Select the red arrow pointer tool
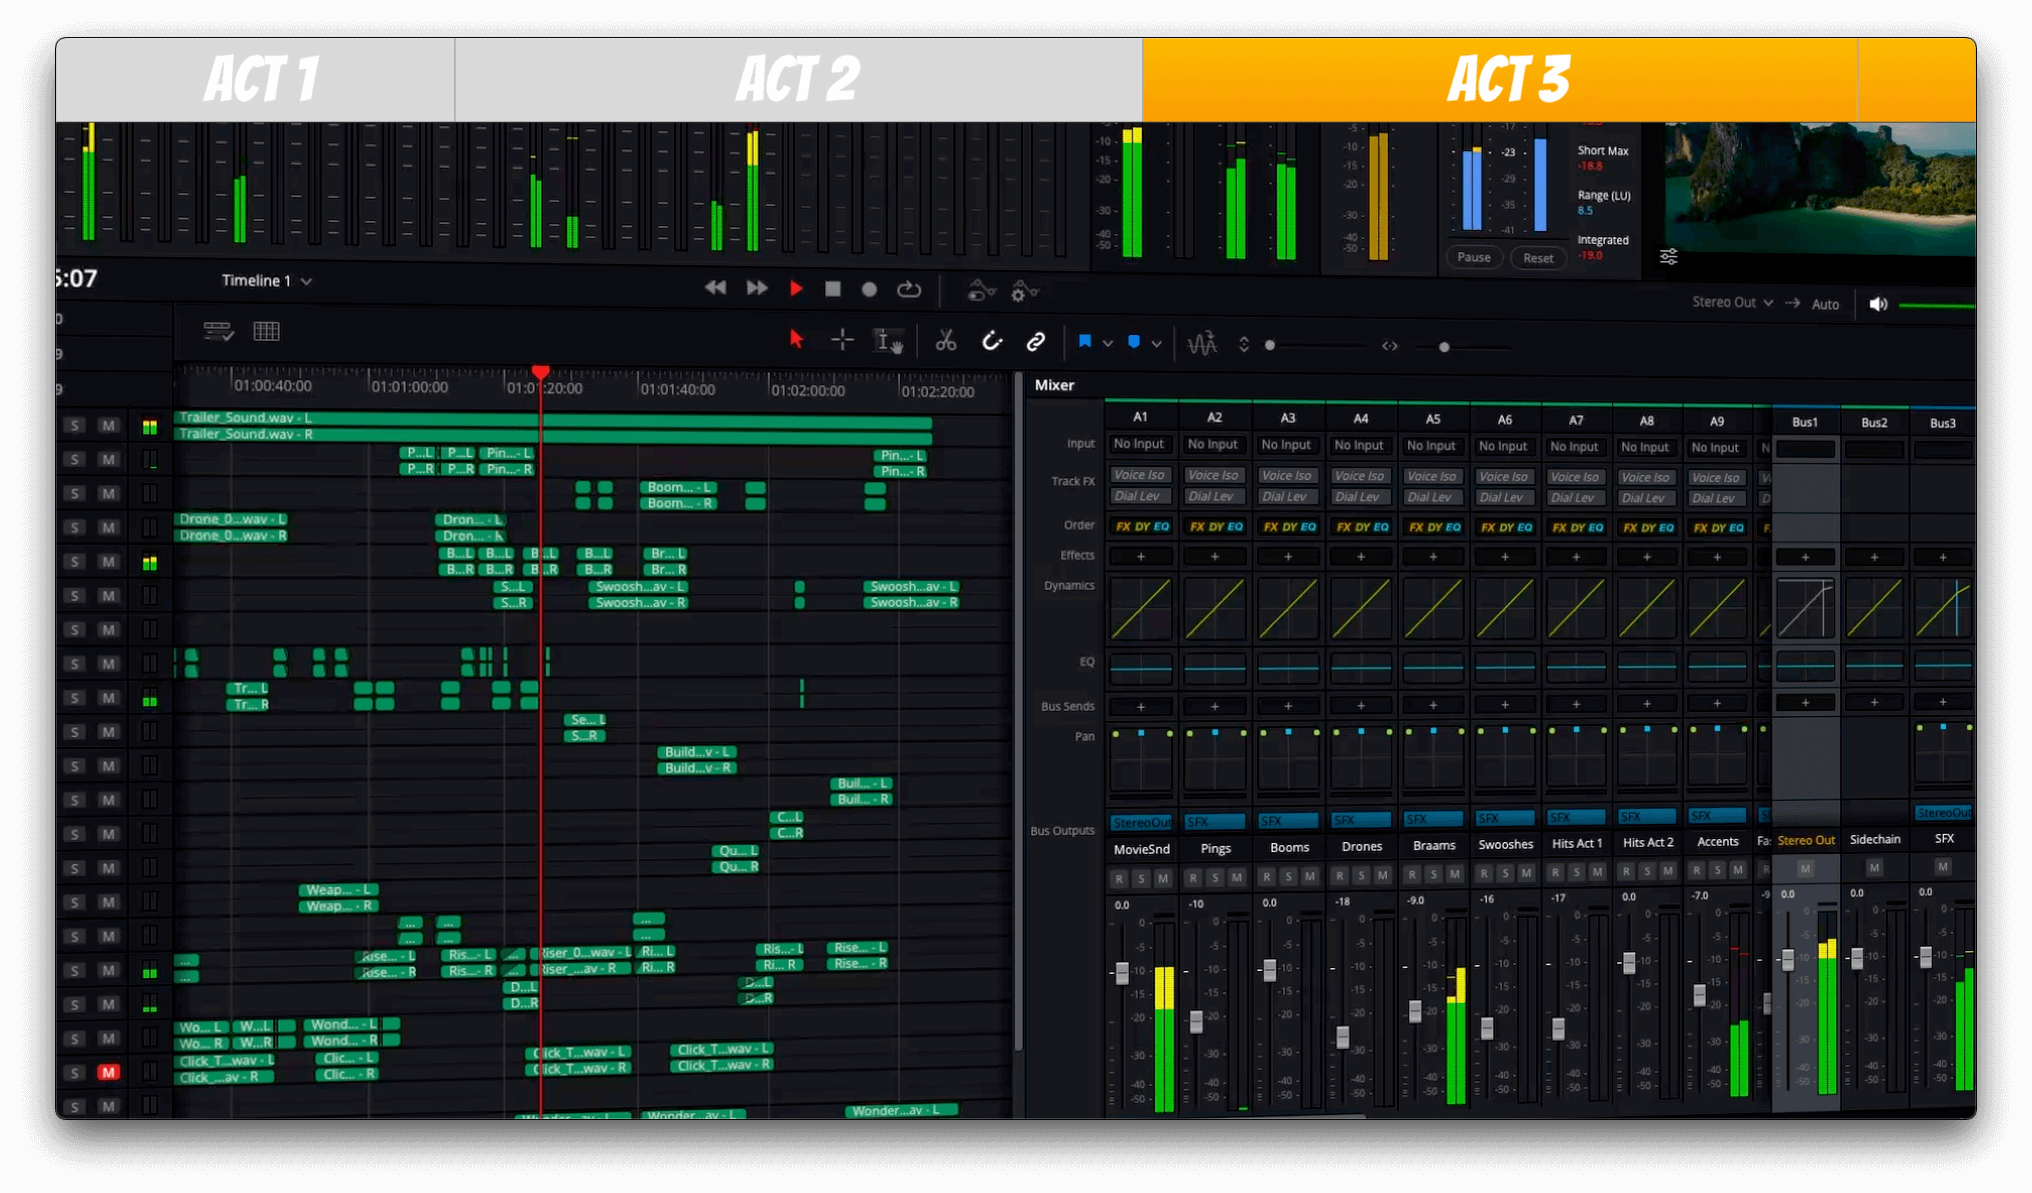The height and width of the screenshot is (1193, 2032). tap(796, 340)
